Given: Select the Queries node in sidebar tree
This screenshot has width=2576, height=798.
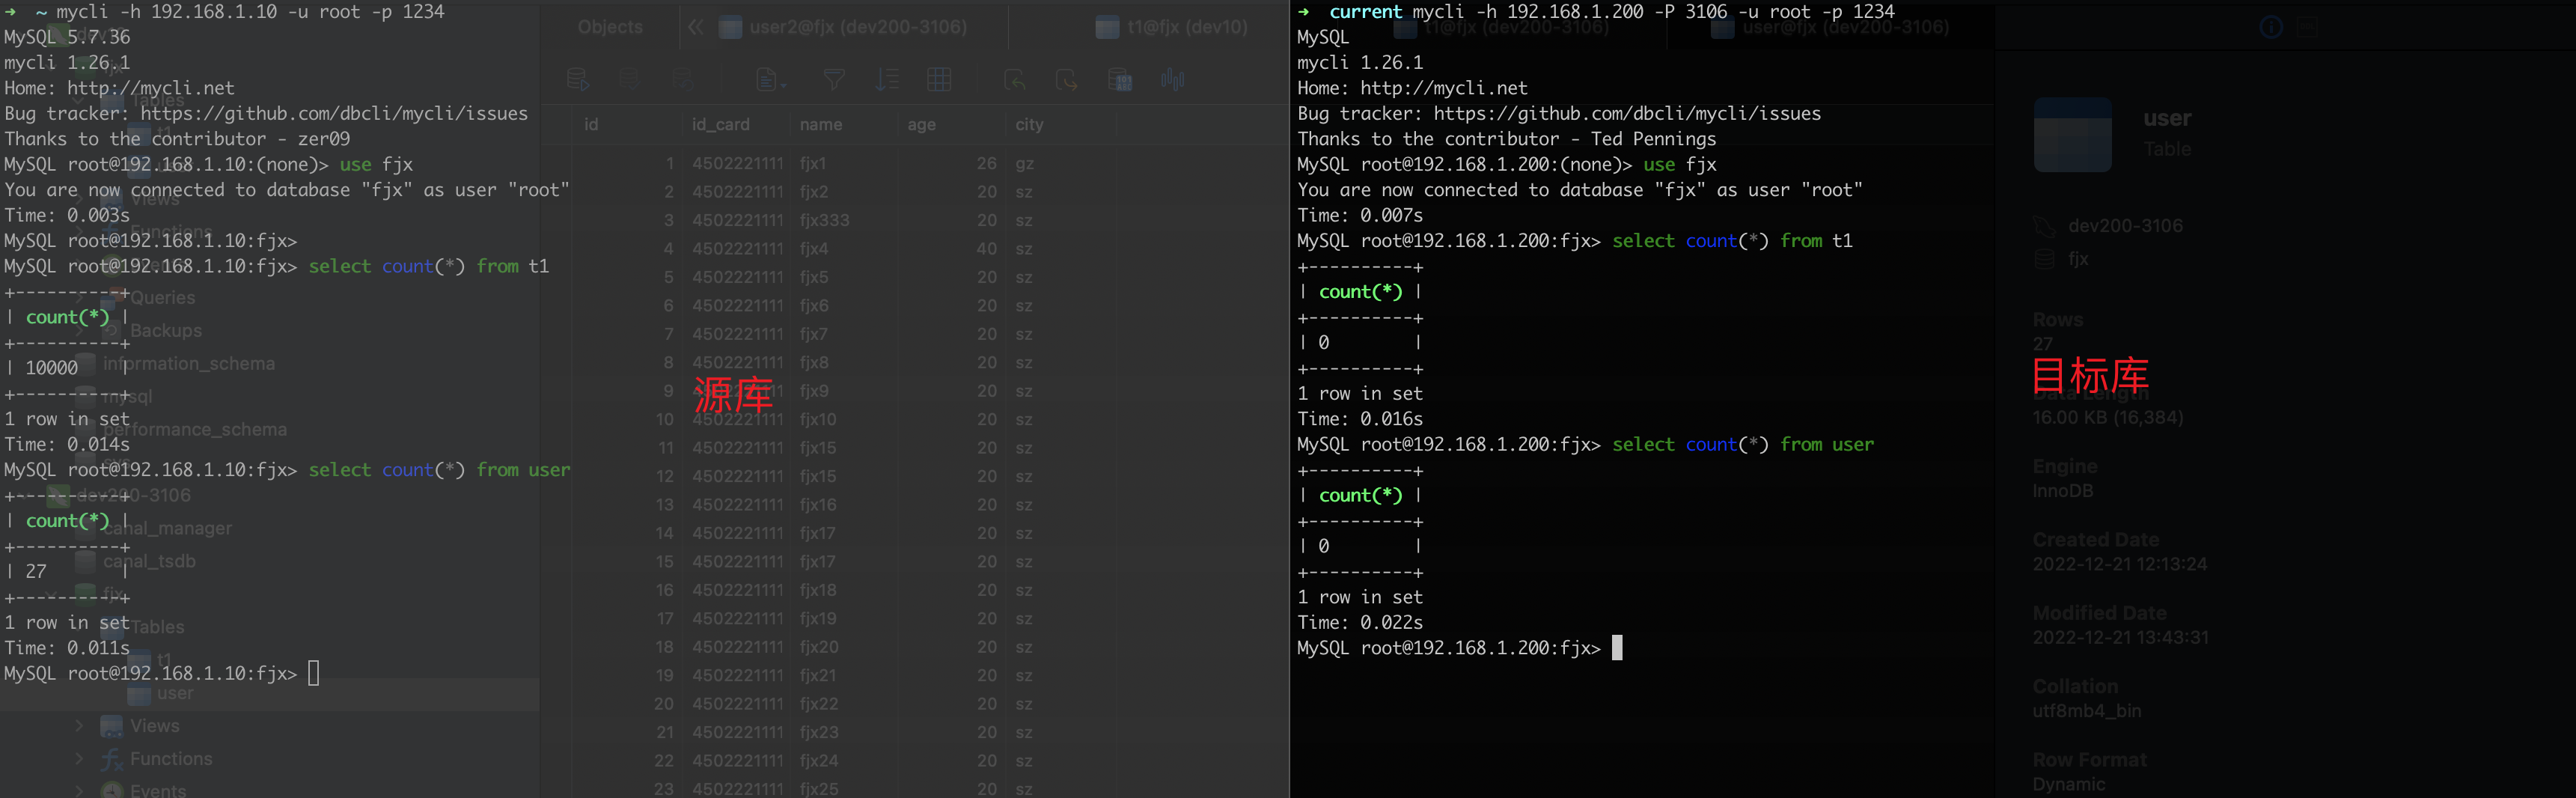Looking at the screenshot, I should [162, 297].
